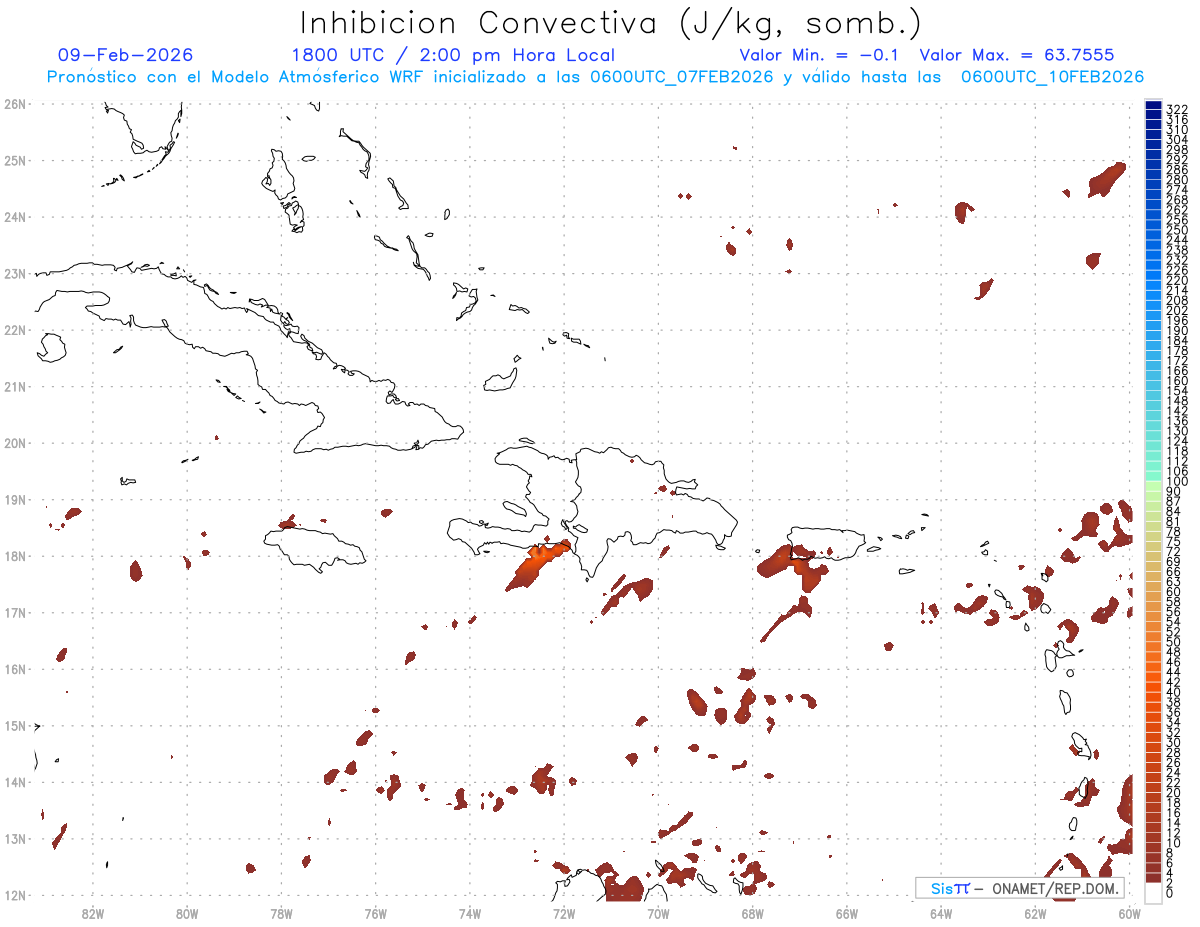Viewport: 1200px width, 927px height.
Task: Click the 22N latitude label
Action: point(14,330)
